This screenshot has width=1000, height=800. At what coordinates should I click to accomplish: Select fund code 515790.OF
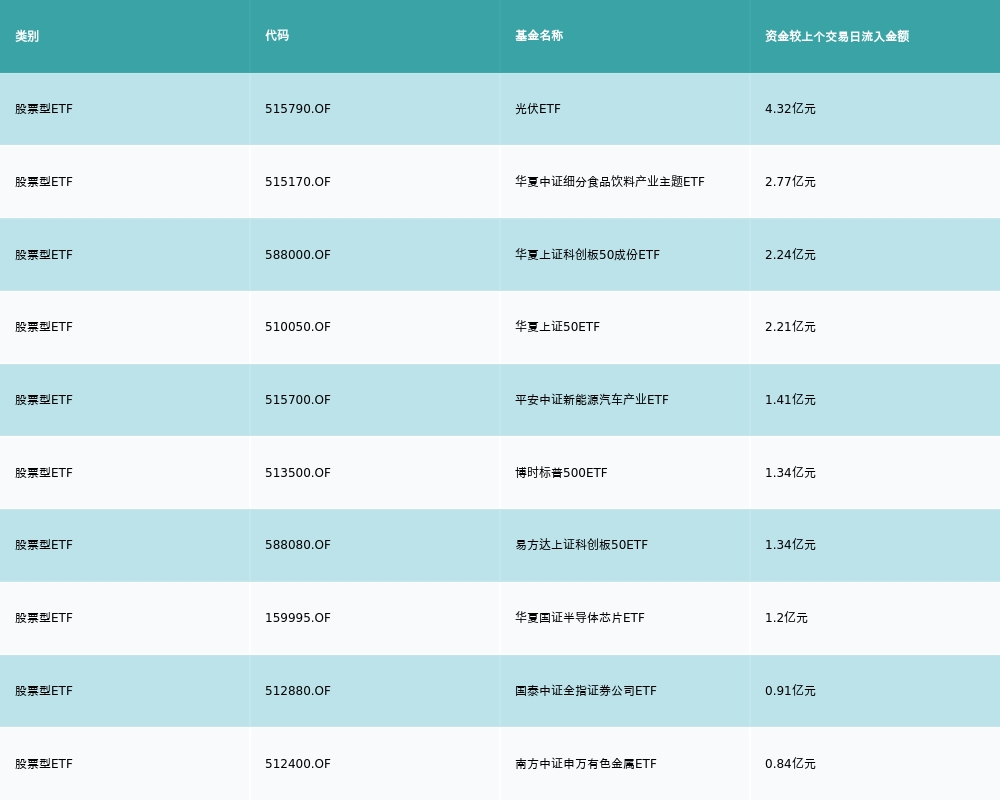coord(298,109)
